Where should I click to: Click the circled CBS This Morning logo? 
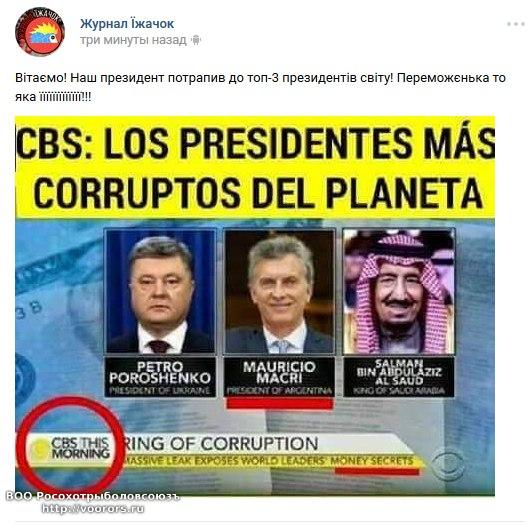click(x=71, y=448)
